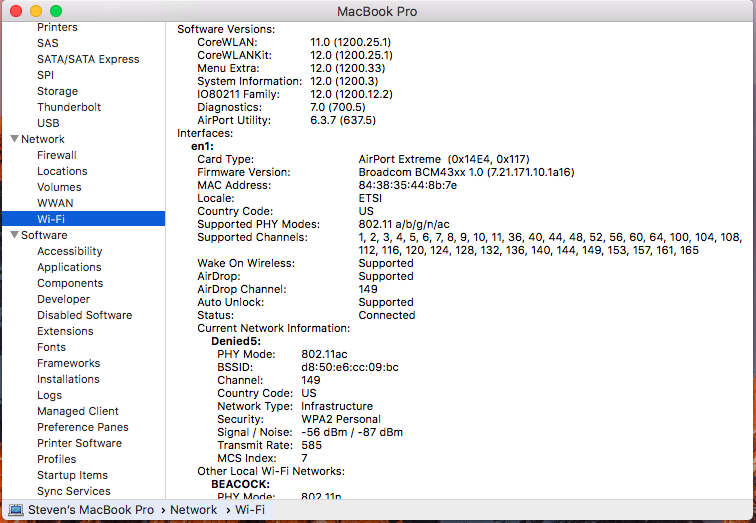Viewport: 756px width, 523px height.
Task: Select the Software category heading
Action: click(44, 235)
